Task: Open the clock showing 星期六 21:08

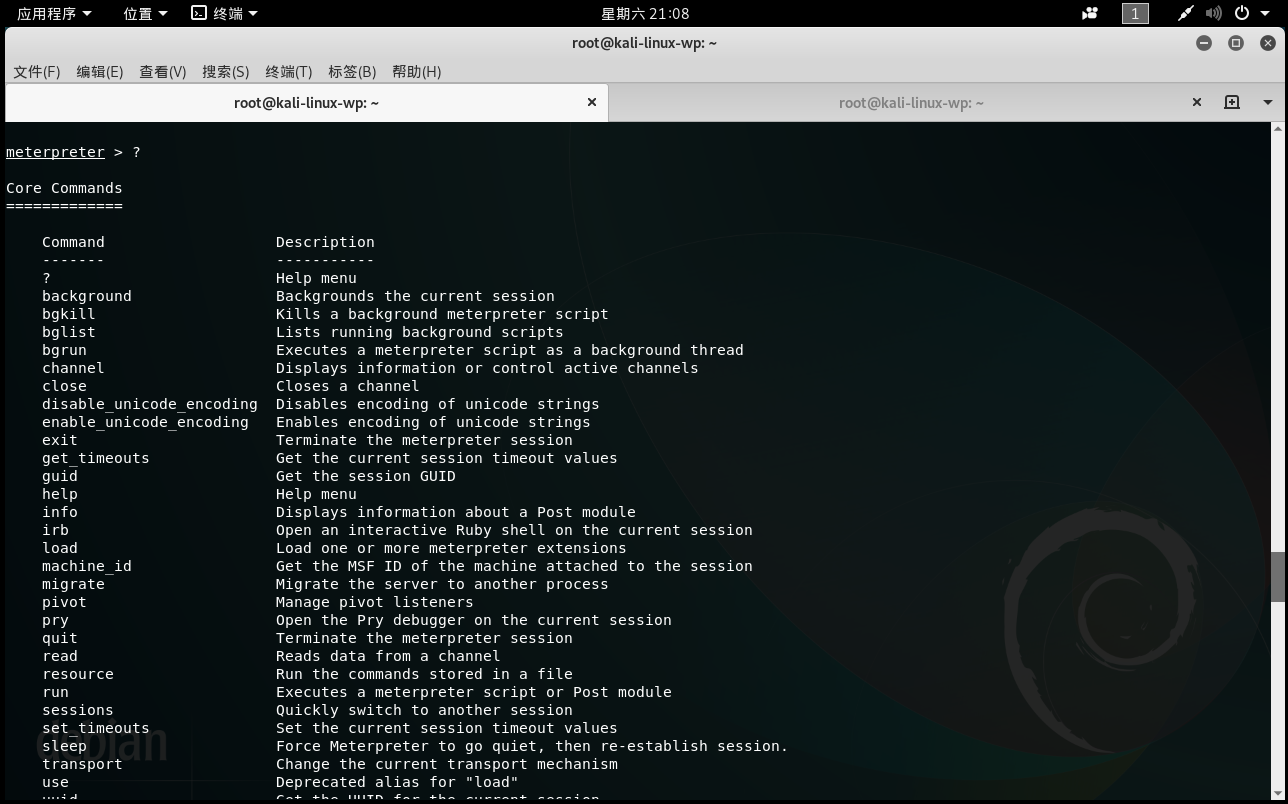Action: click(645, 13)
